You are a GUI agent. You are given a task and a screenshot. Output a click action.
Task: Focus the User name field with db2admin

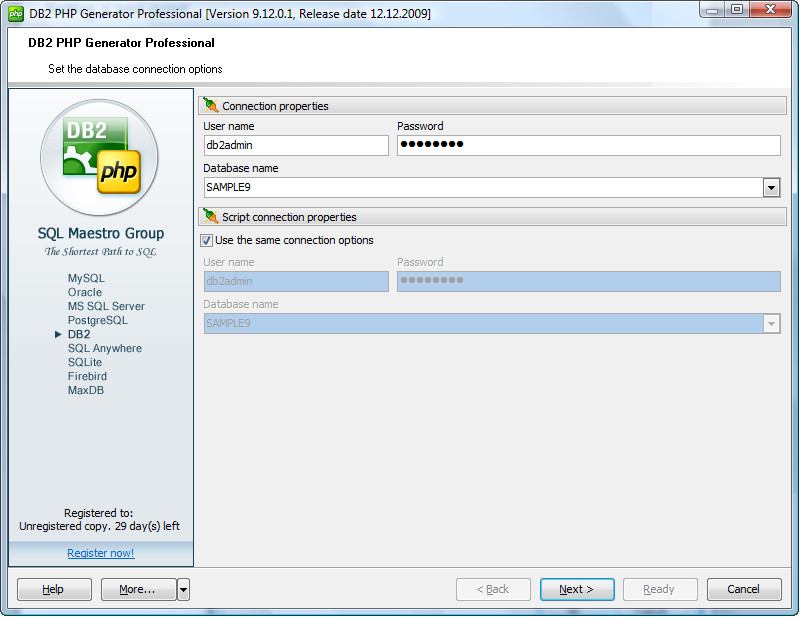tap(296, 145)
